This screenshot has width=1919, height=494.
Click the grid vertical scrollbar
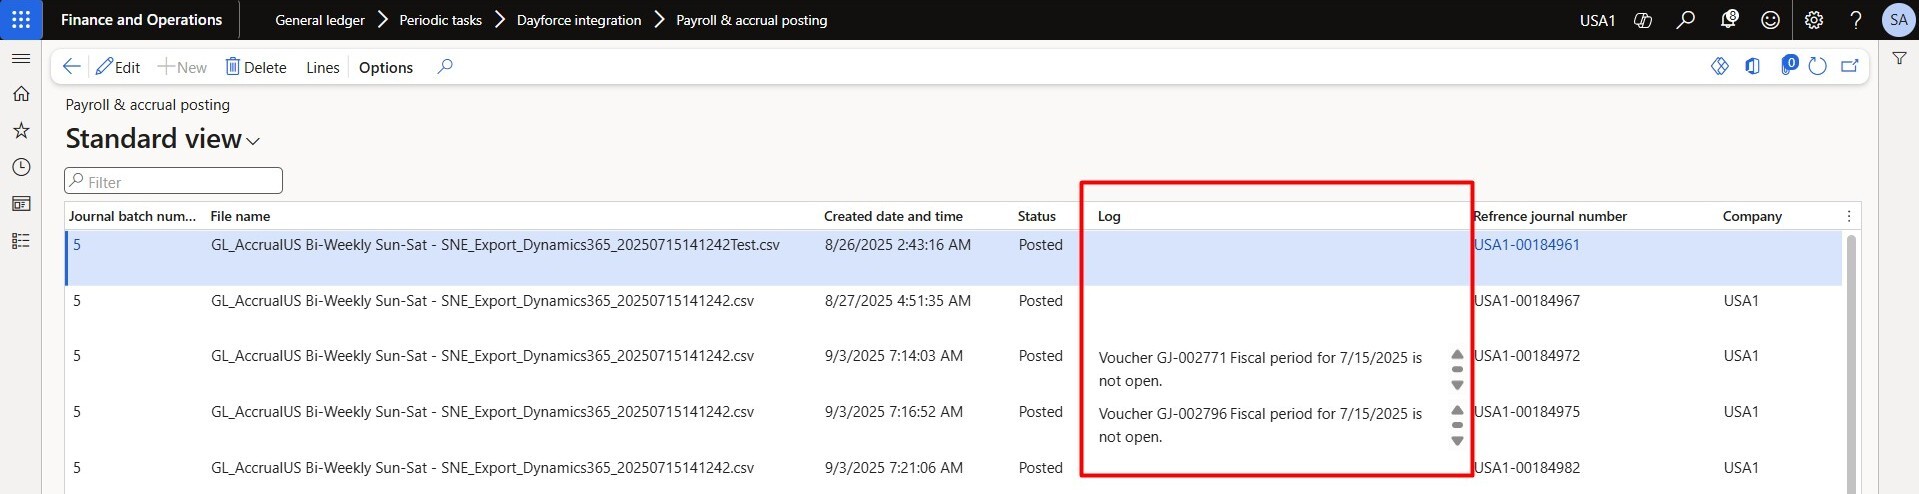(x=1851, y=363)
